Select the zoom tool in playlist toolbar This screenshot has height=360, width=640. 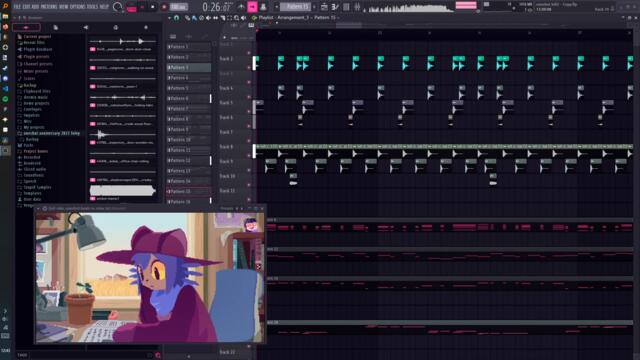237,18
